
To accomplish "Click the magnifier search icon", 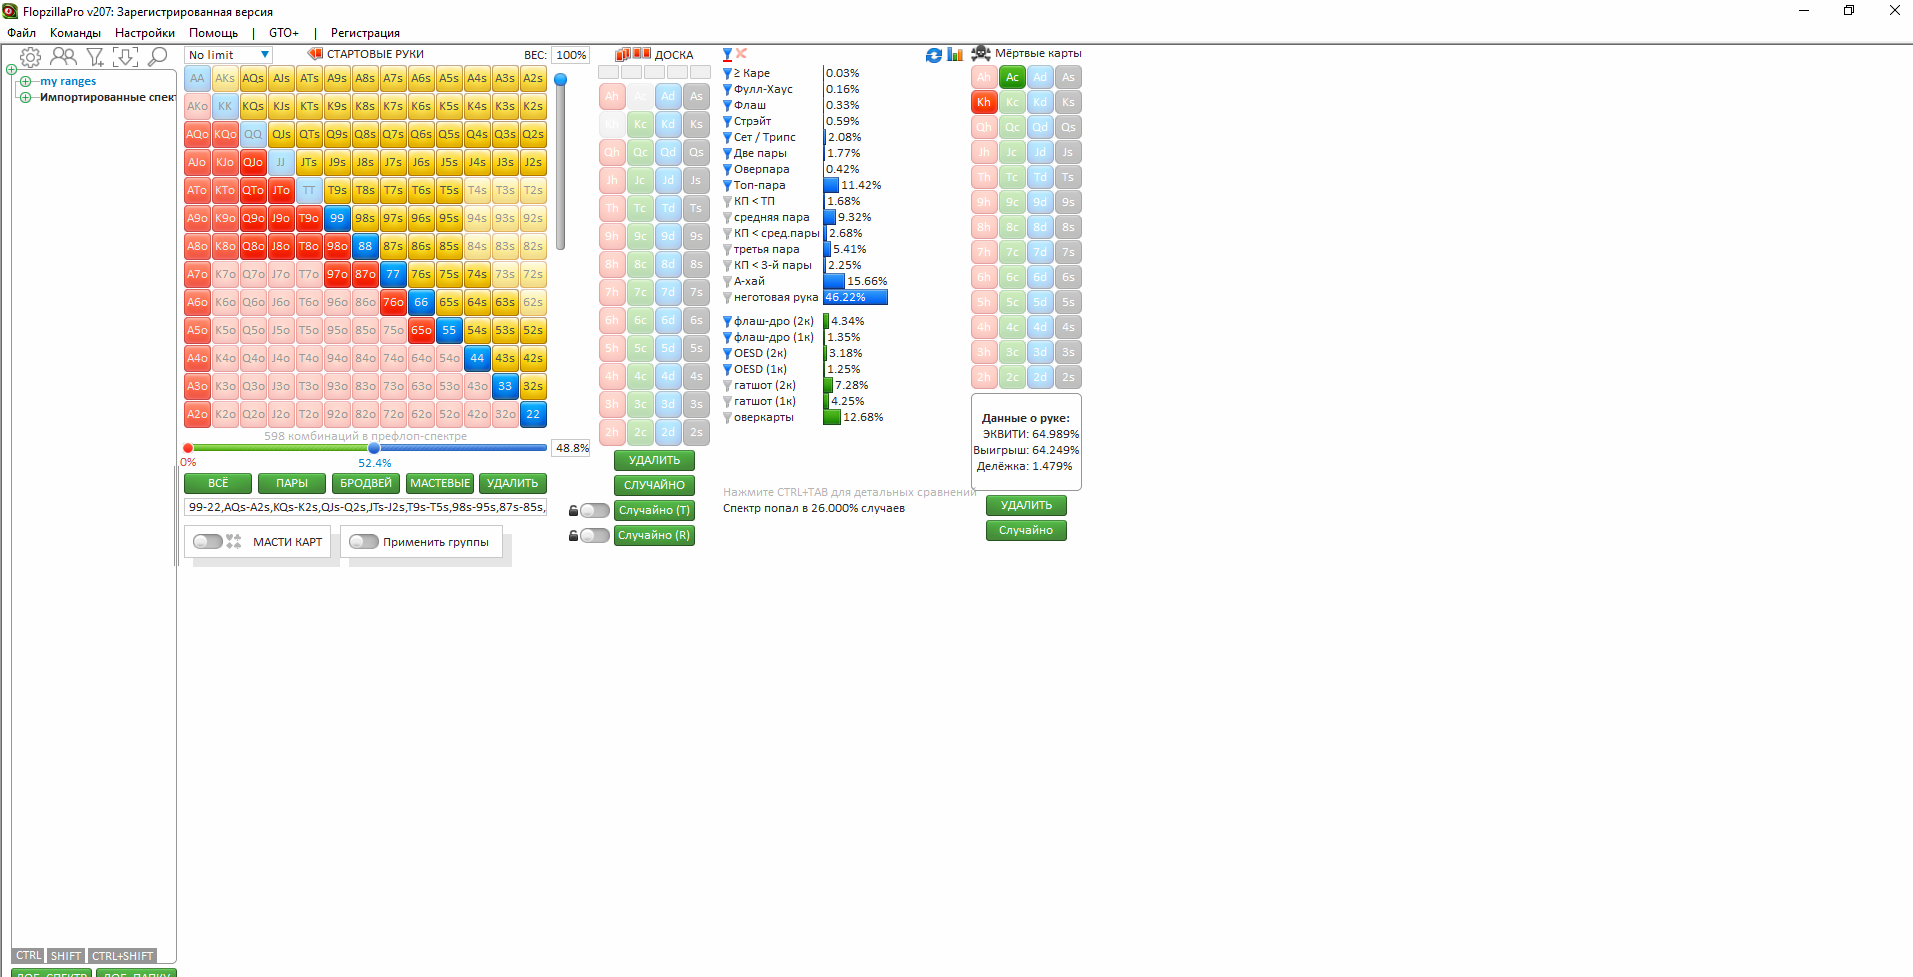I will click(x=157, y=57).
